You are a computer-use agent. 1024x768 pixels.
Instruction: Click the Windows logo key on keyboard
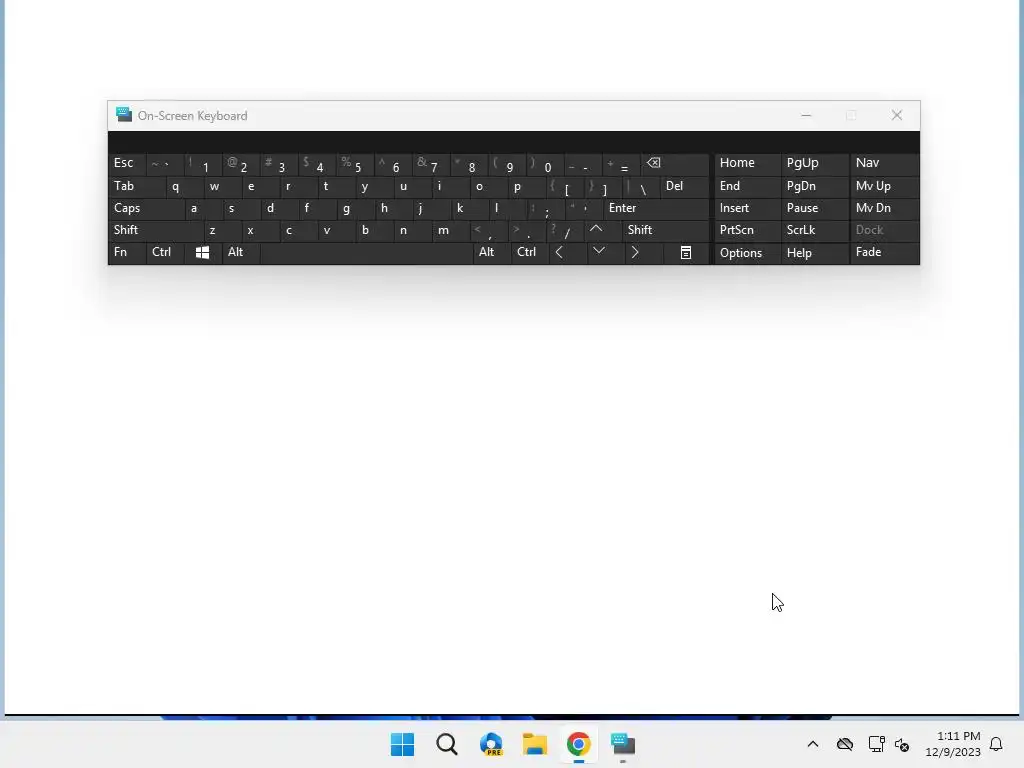202,253
